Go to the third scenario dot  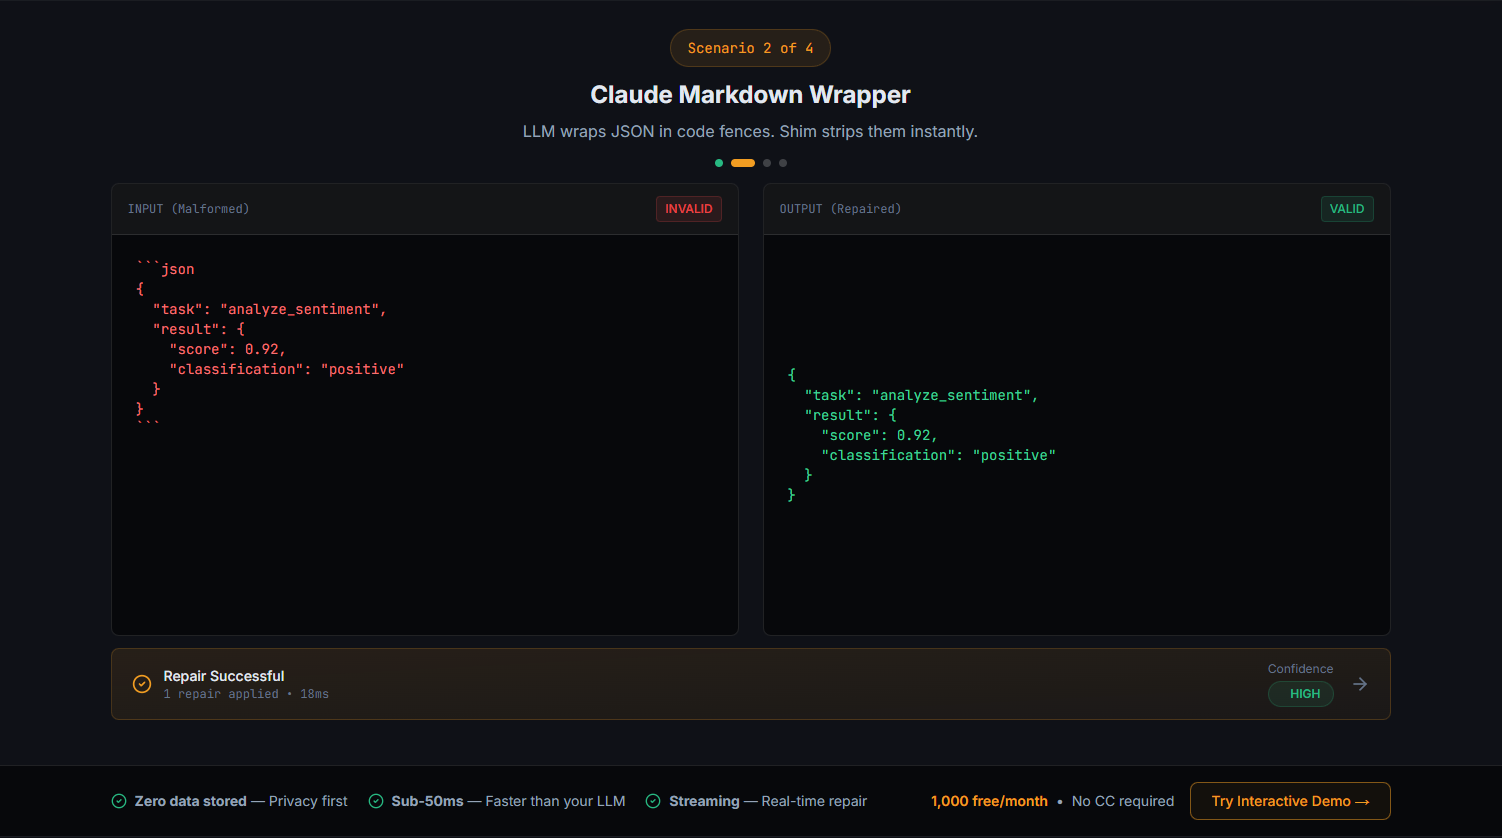[x=767, y=163]
